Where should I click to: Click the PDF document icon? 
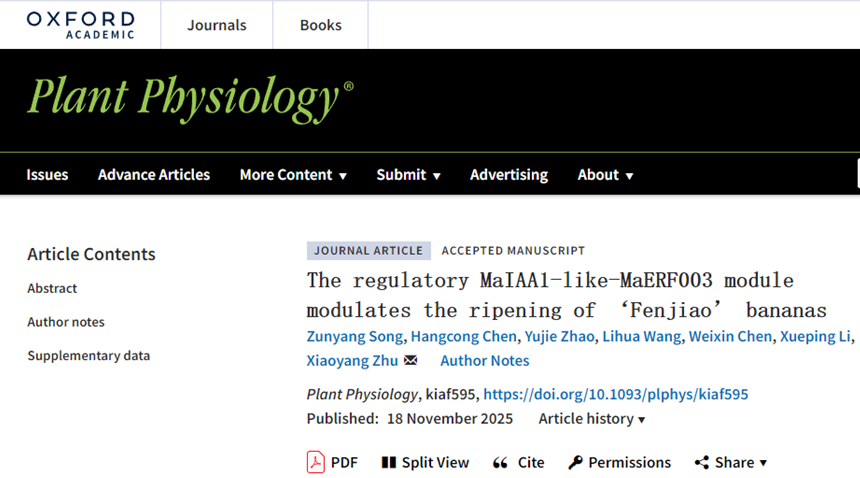pyautogui.click(x=316, y=462)
